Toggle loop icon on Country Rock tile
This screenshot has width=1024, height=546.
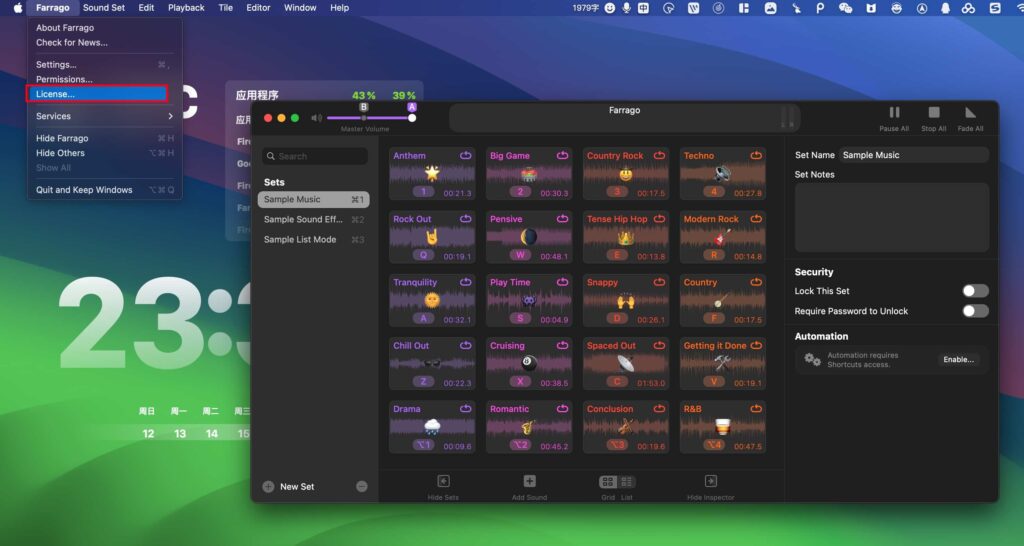click(659, 155)
